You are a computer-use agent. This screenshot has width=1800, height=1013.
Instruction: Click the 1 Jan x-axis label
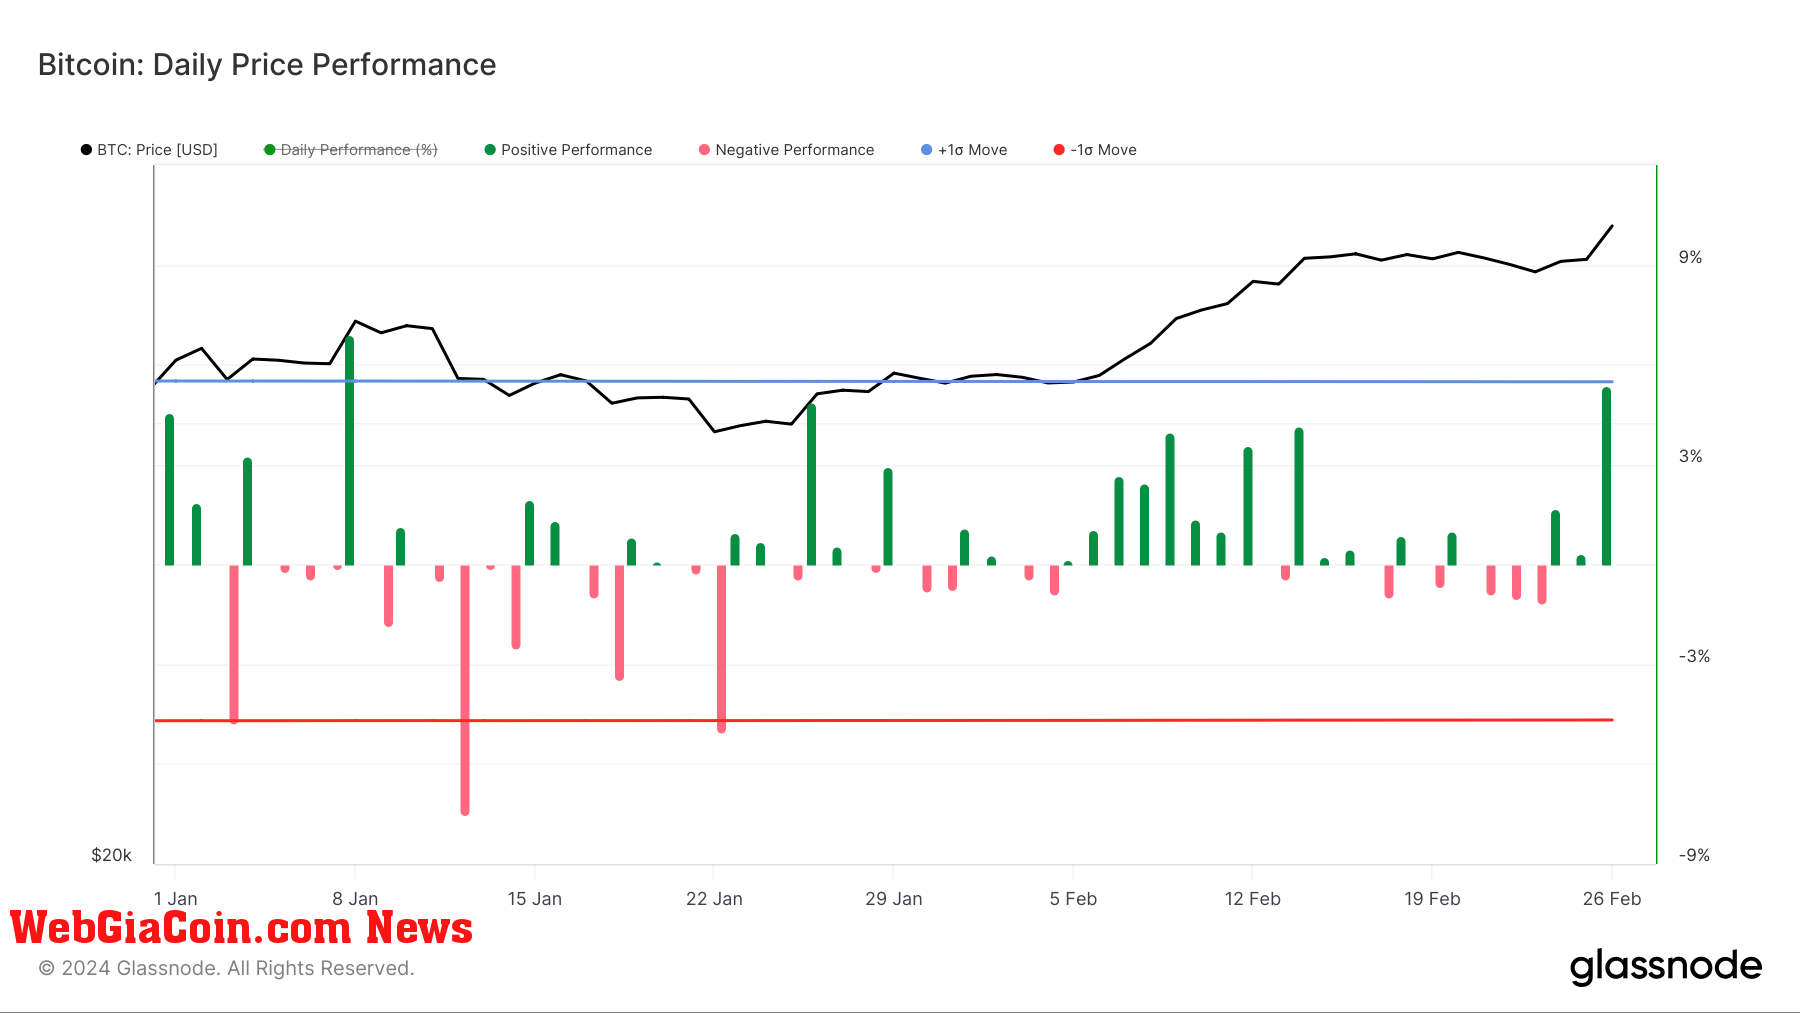[176, 899]
